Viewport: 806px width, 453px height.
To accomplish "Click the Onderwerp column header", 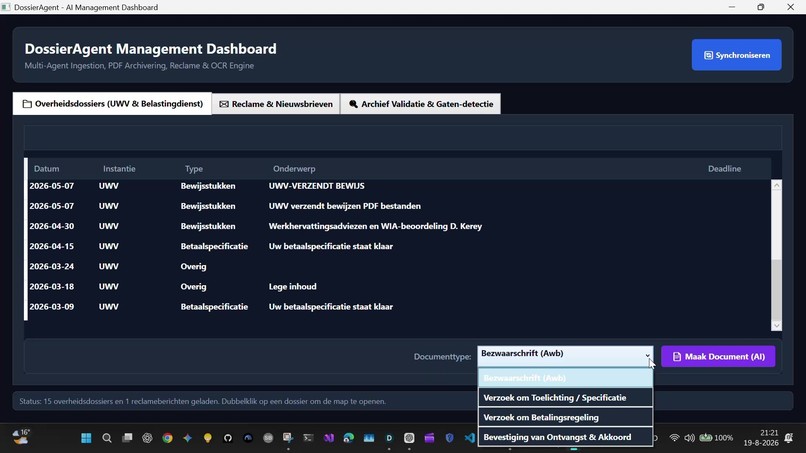I will click(294, 169).
